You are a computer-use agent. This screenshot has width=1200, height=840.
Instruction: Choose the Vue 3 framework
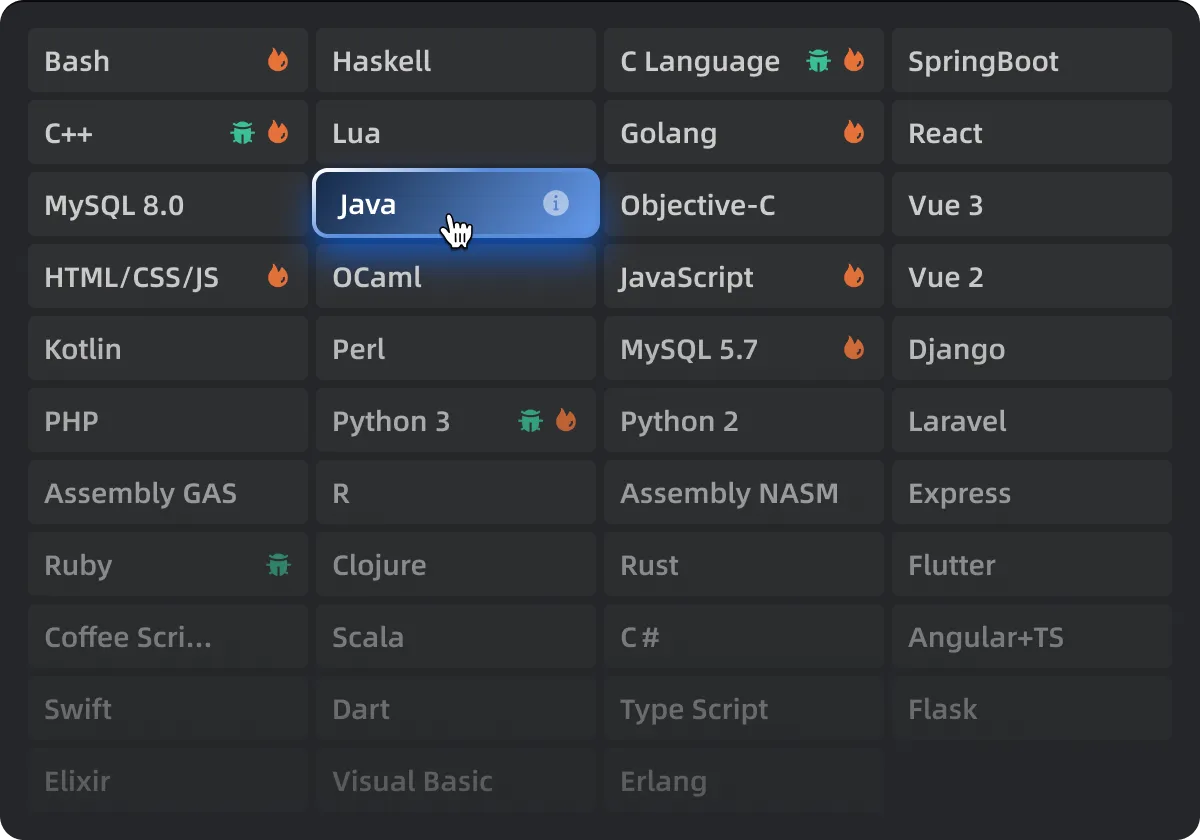1031,205
